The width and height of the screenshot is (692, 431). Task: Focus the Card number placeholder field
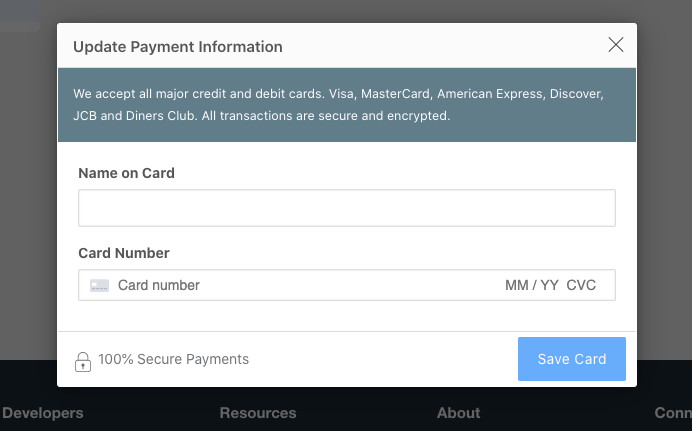pyautogui.click(x=158, y=285)
